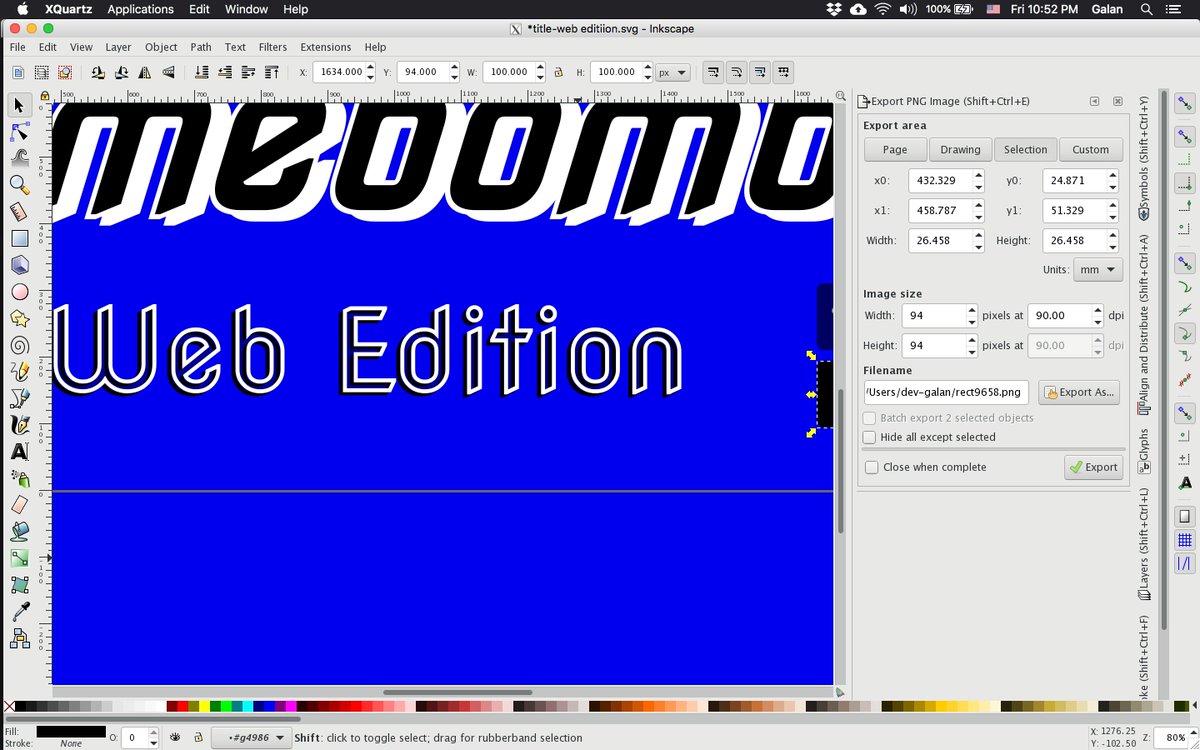Select the Pencil freehand tool

pyautogui.click(x=19, y=371)
